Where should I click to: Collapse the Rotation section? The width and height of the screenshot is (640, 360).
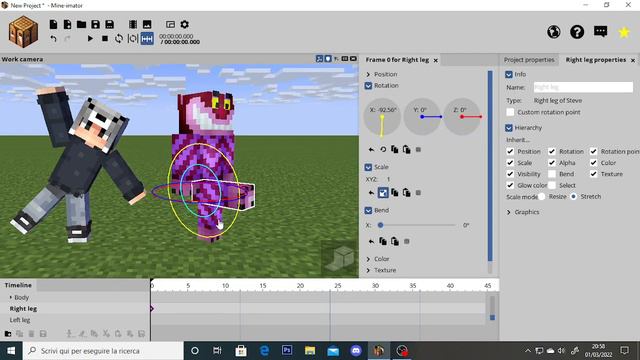tap(368, 86)
